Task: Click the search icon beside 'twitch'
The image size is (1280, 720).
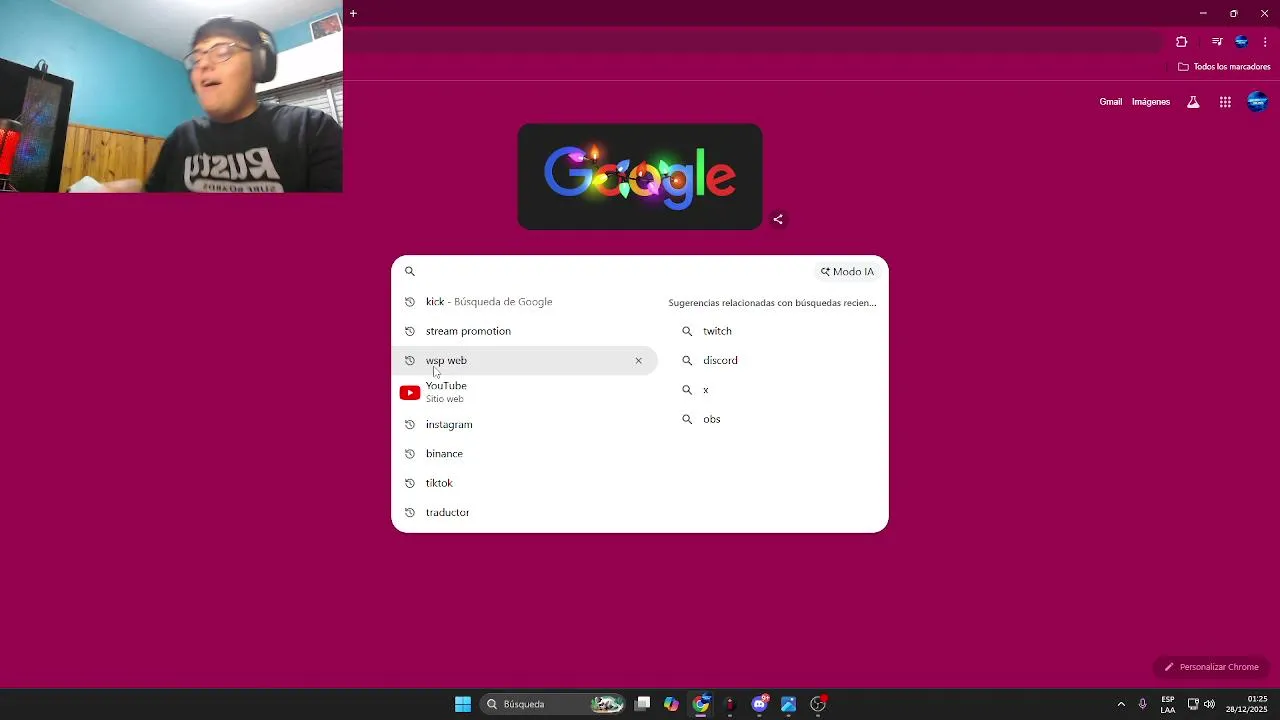Action: 687,331
